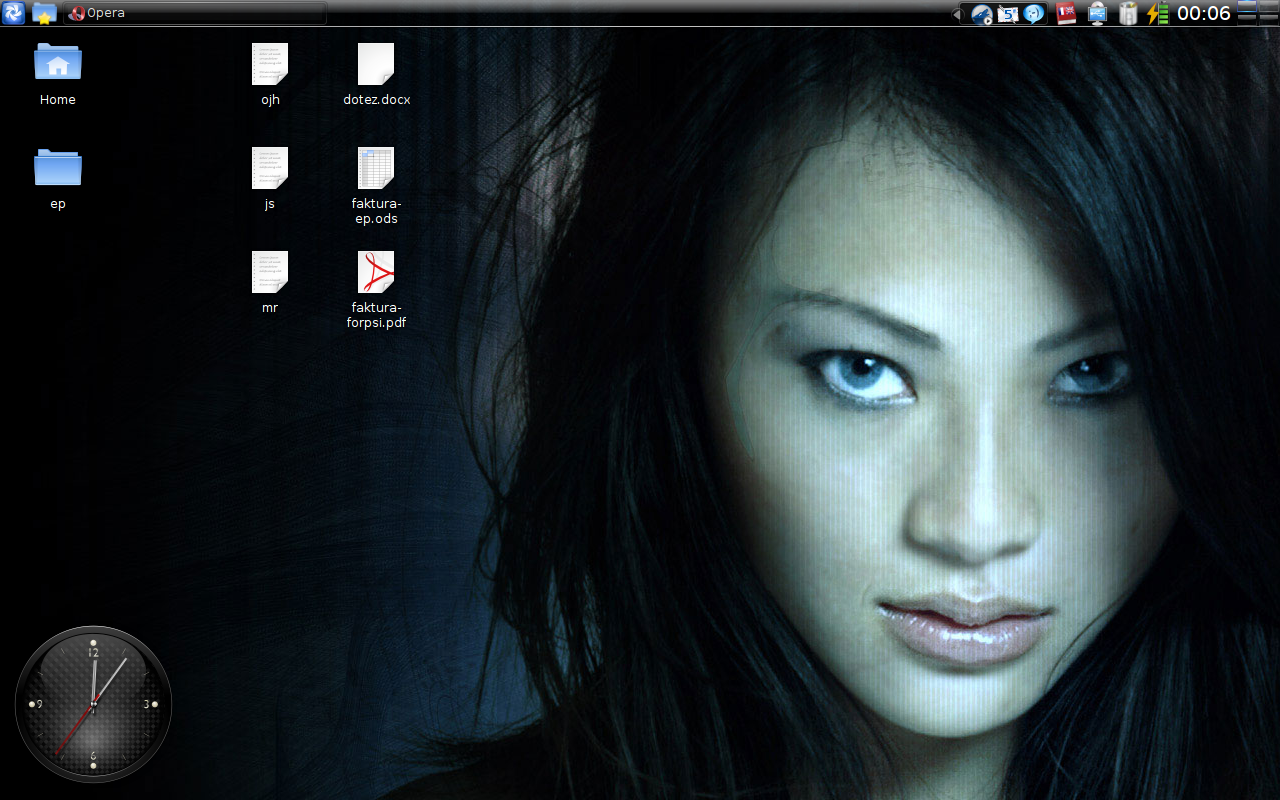Select the ojh text file icon
Viewport: 1280px width, 800px height.
point(270,64)
